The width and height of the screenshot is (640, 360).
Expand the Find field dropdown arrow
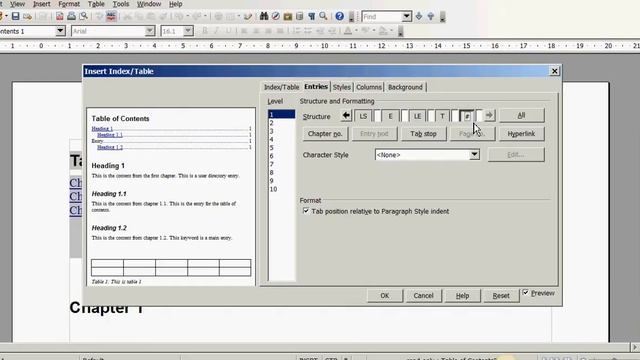pyautogui.click(x=407, y=16)
